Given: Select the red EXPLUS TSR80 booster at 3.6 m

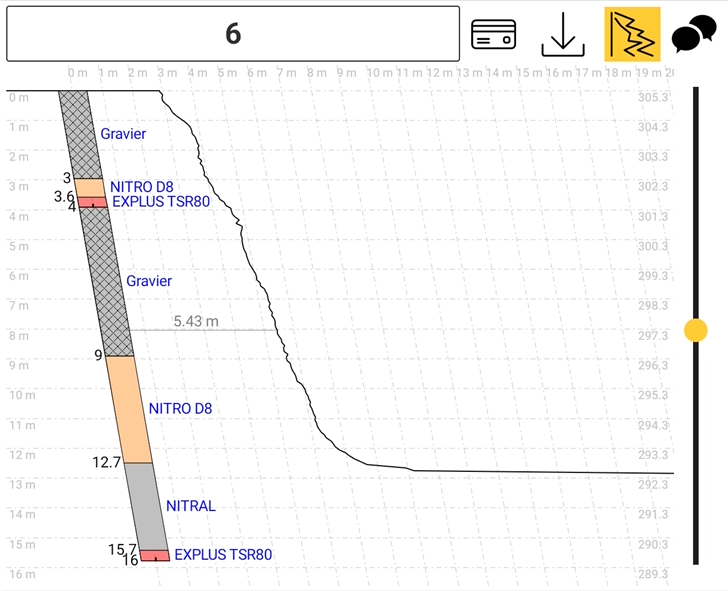Looking at the screenshot, I should (x=93, y=202).
